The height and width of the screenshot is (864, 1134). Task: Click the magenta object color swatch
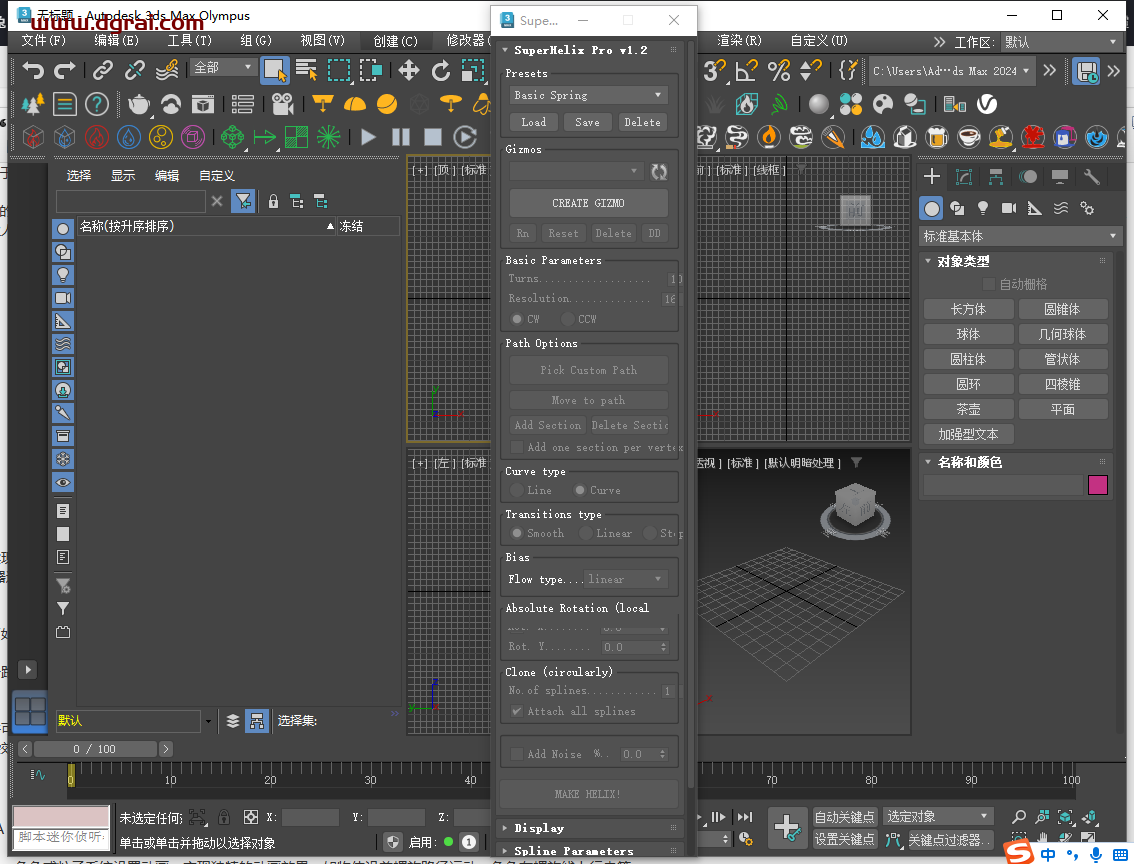point(1098,484)
